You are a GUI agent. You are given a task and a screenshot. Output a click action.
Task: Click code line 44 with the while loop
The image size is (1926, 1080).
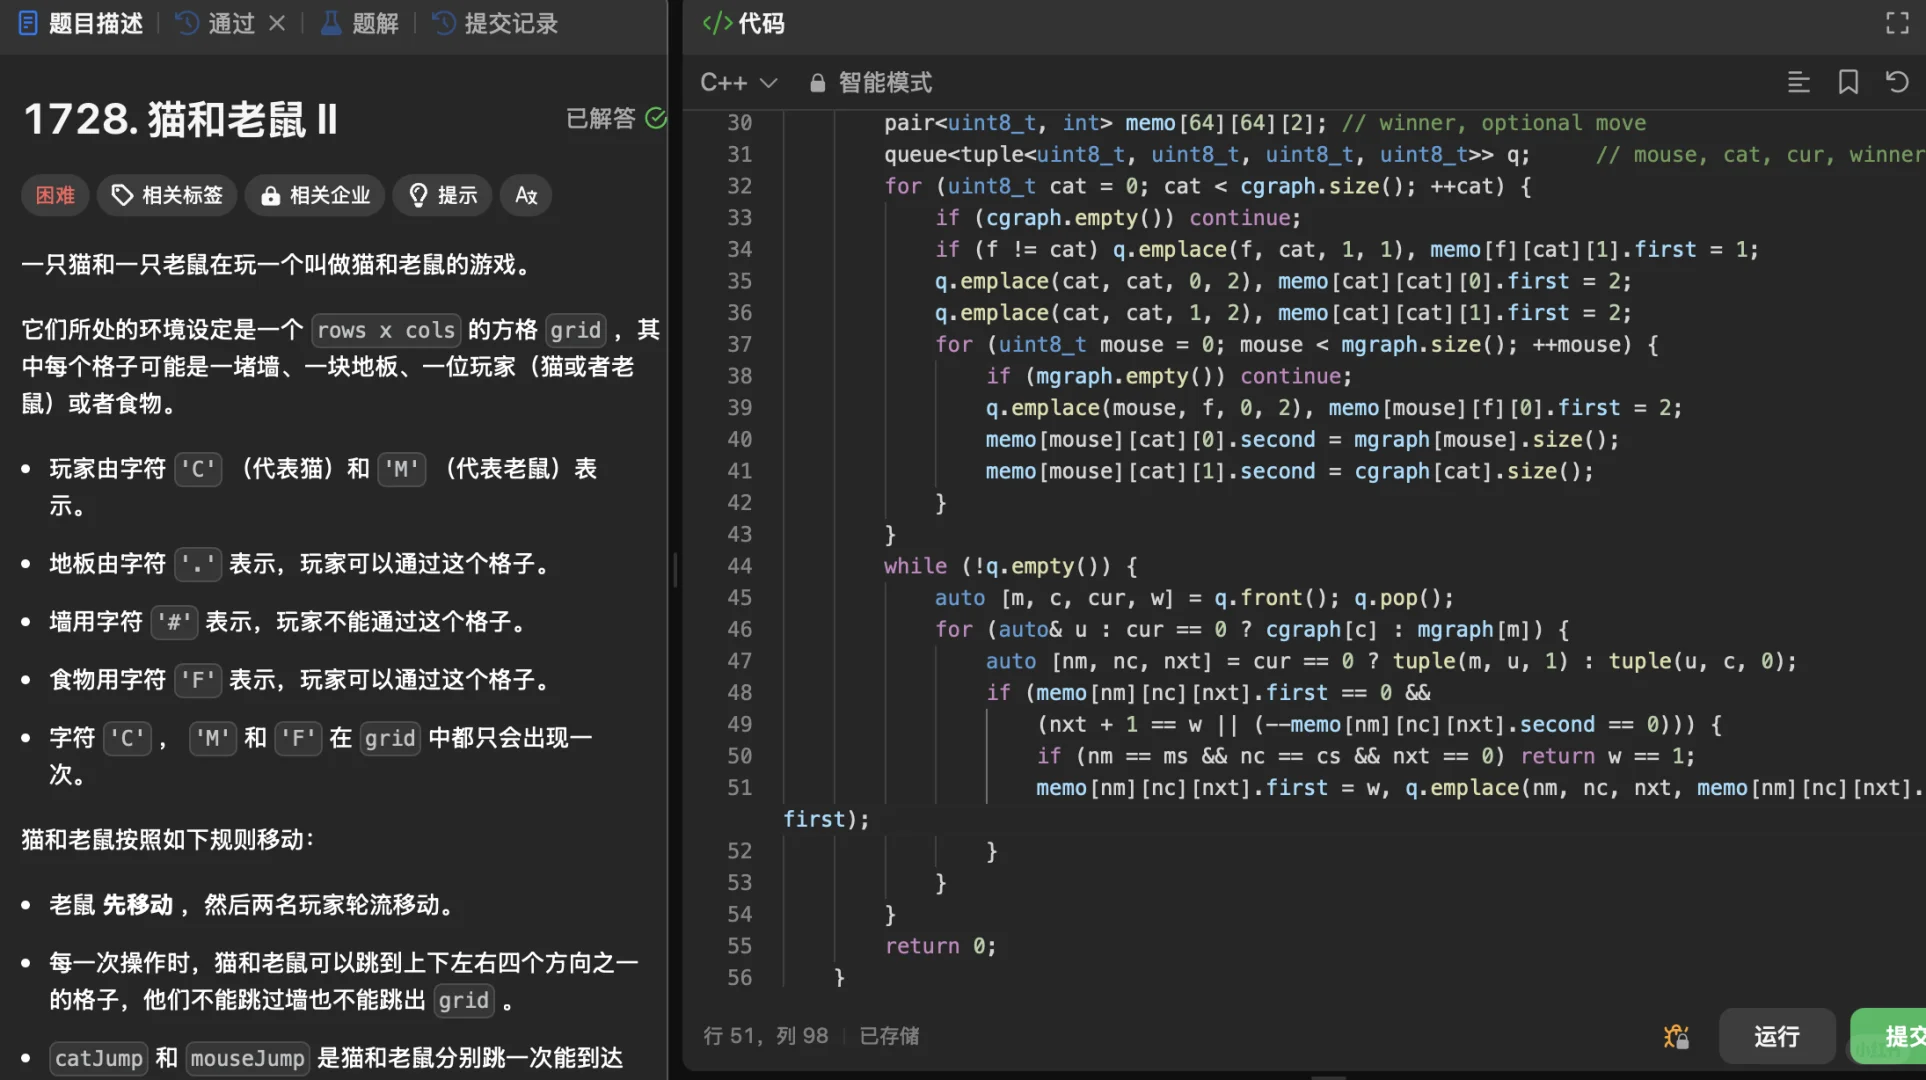pos(1010,566)
